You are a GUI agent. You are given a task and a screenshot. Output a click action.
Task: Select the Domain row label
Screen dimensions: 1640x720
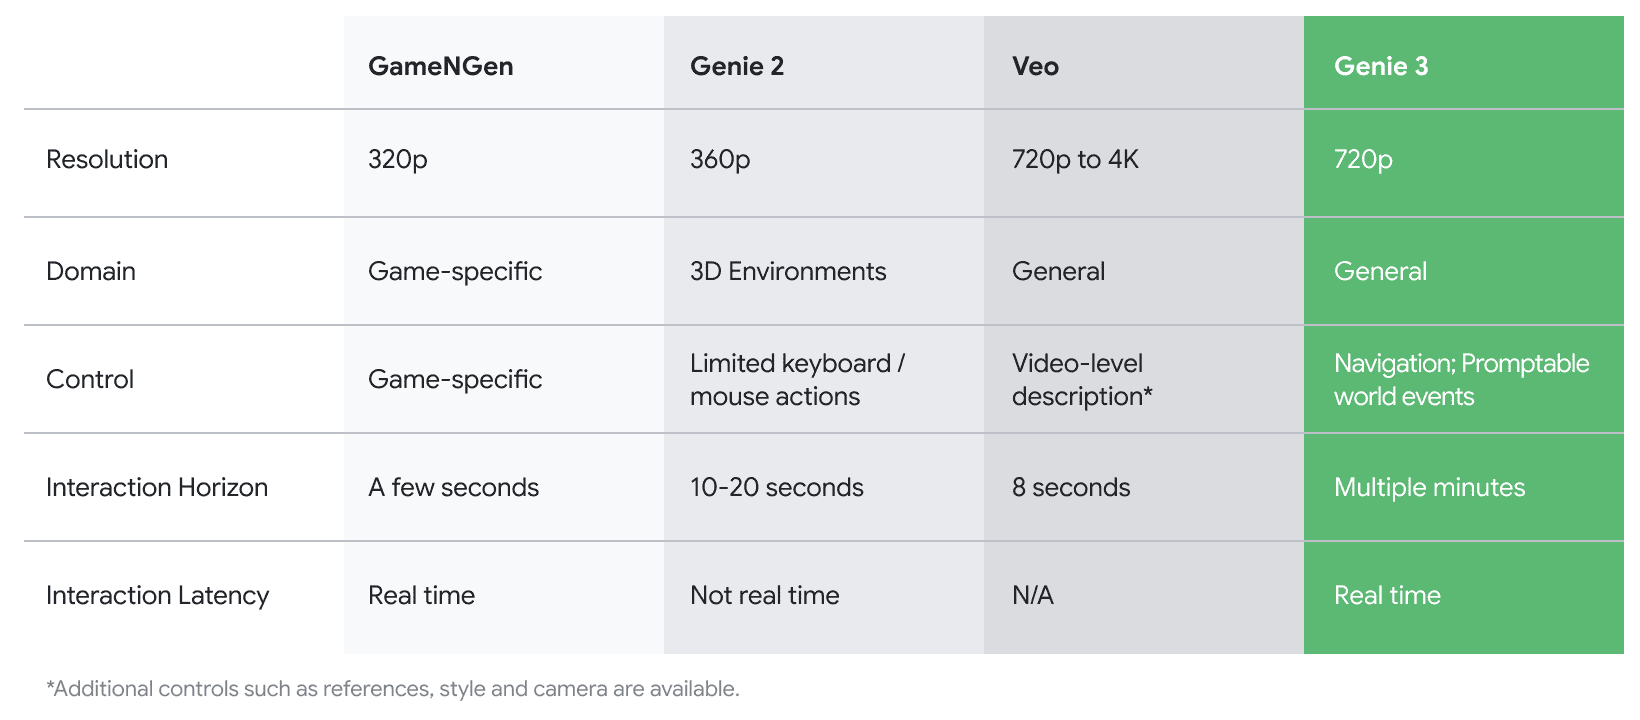[91, 271]
